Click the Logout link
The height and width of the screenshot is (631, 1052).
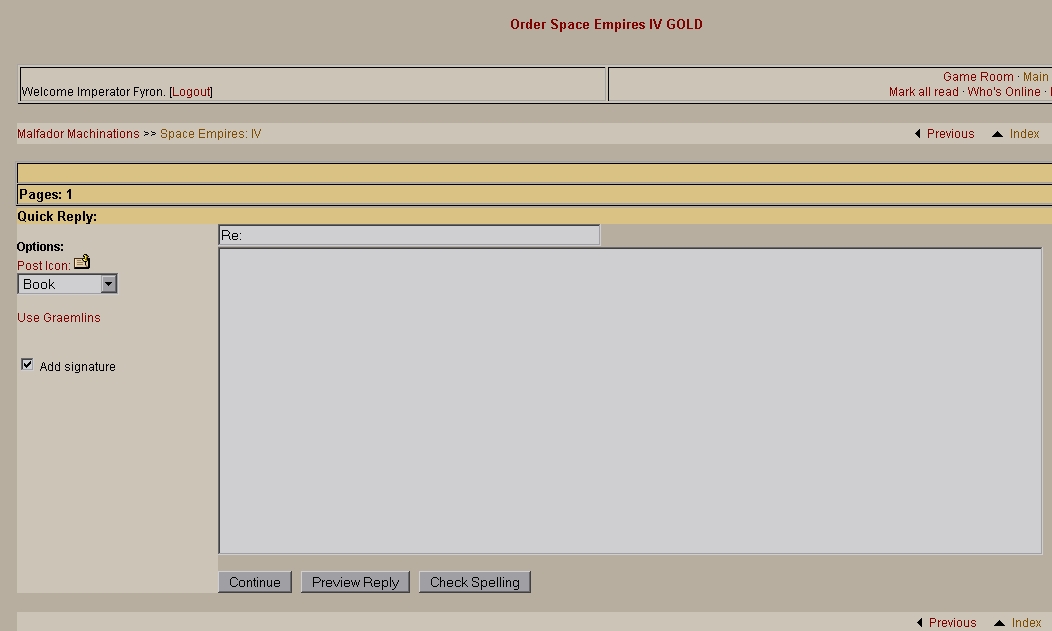190,92
